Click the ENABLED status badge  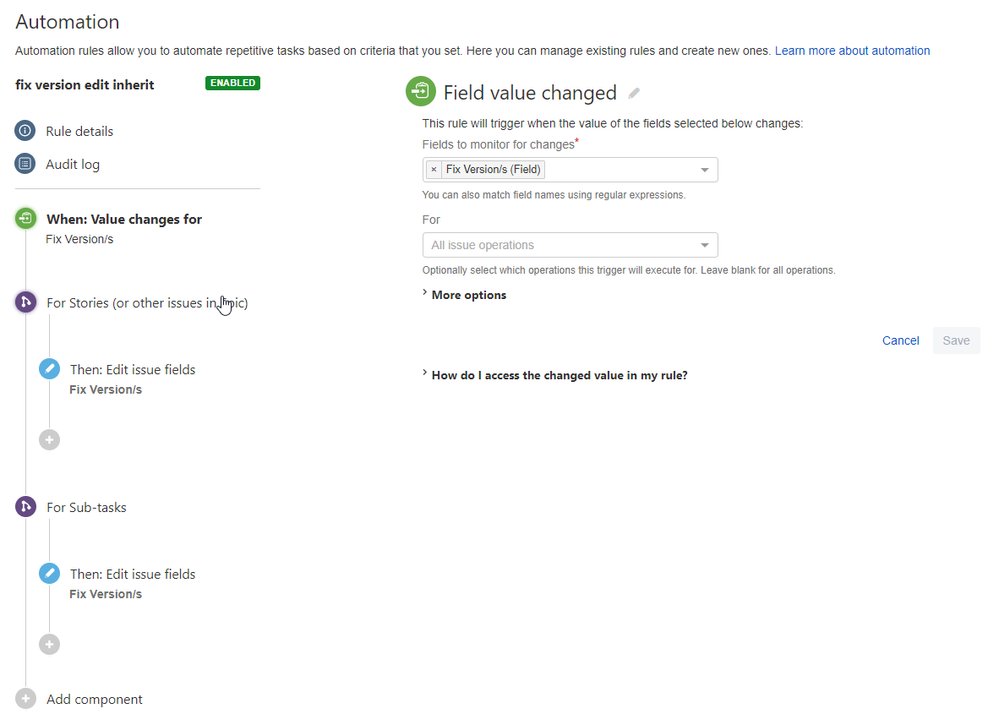(x=233, y=83)
